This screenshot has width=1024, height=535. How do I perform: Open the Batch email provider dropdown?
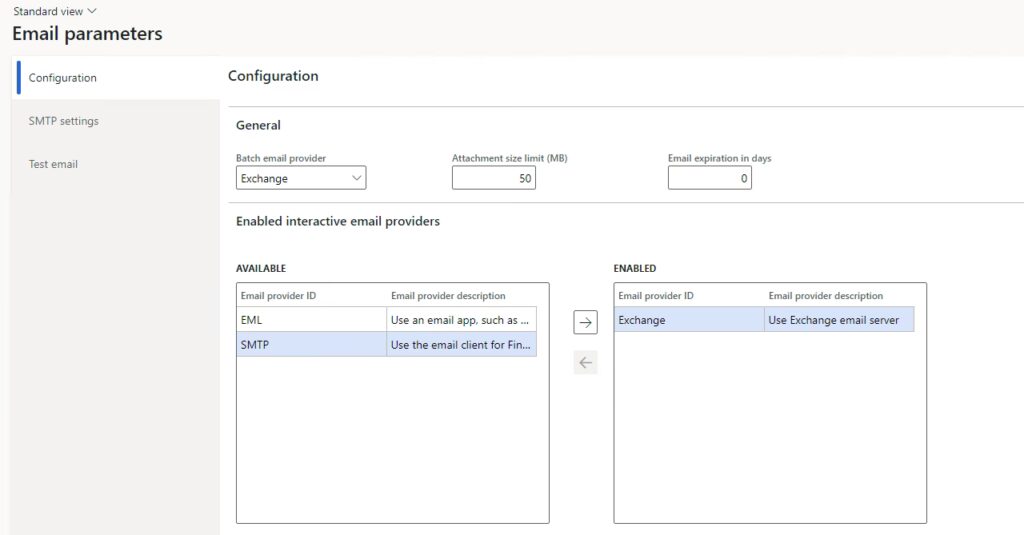(x=301, y=178)
